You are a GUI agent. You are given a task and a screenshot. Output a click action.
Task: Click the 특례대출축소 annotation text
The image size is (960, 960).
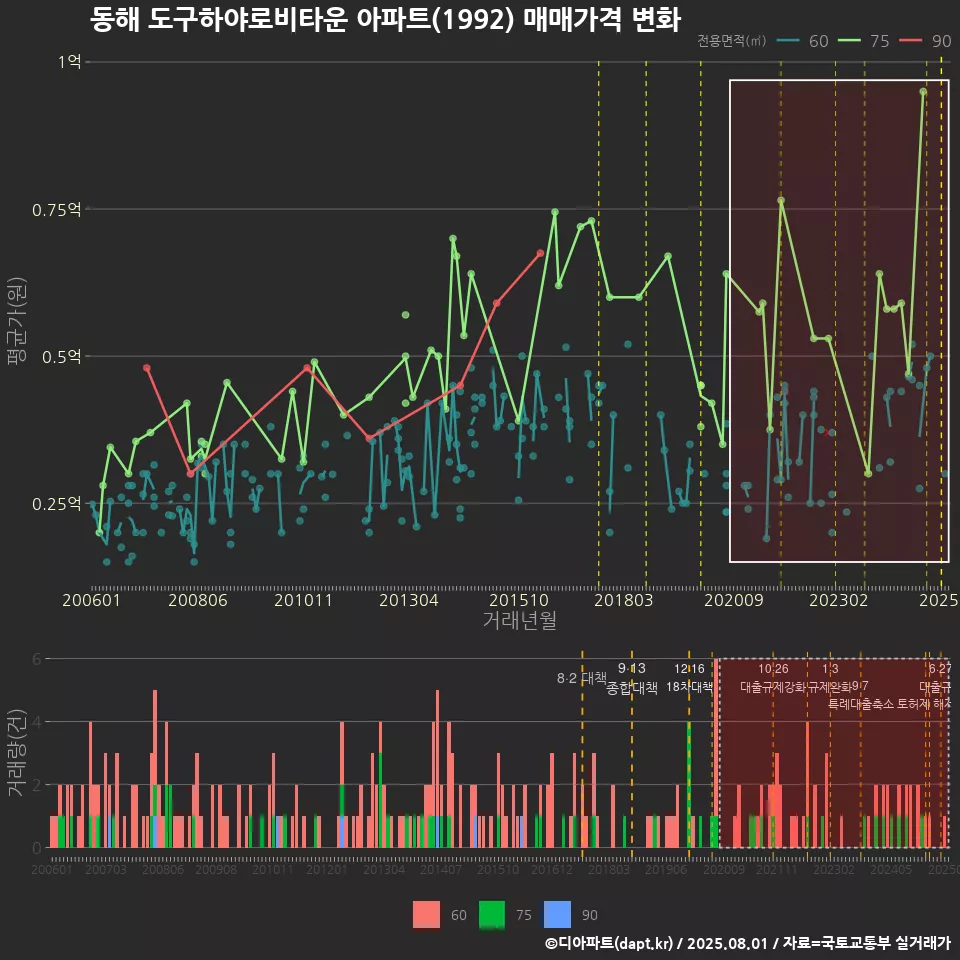[x=861, y=704]
